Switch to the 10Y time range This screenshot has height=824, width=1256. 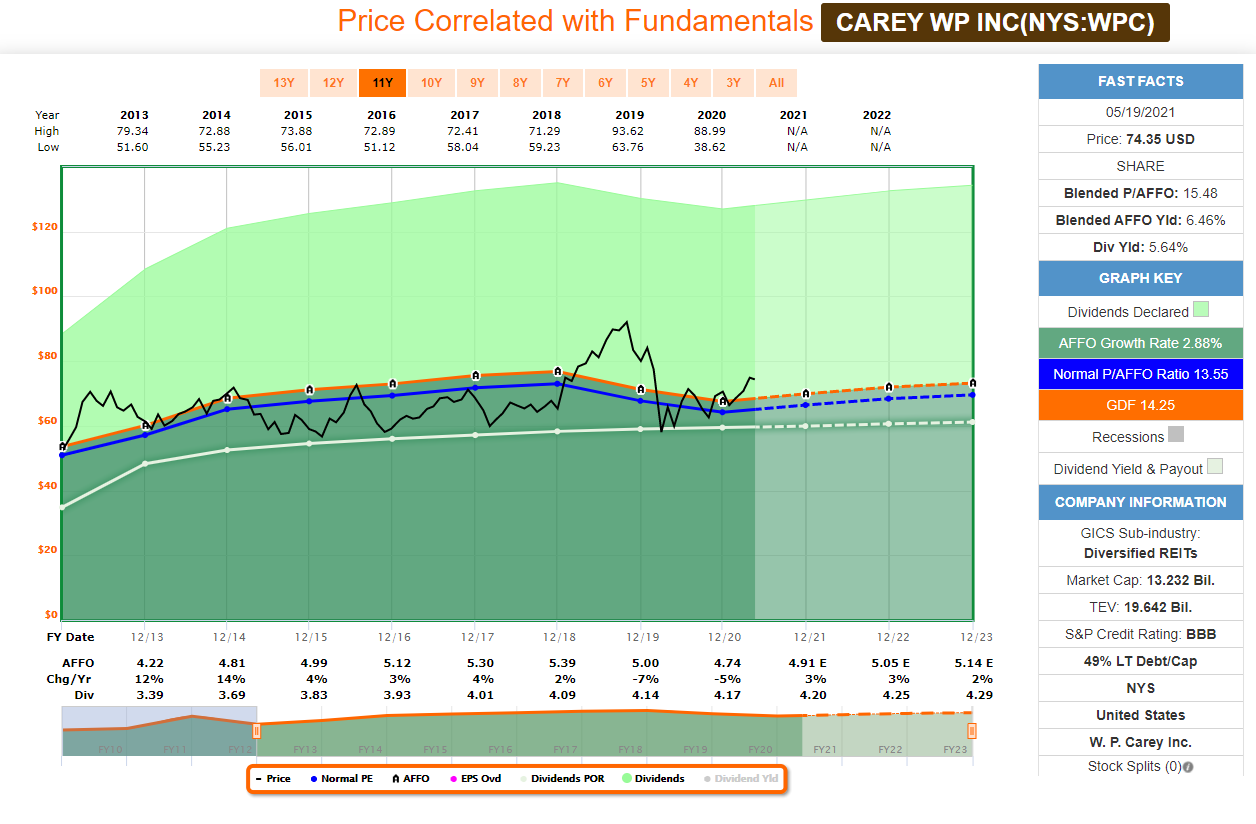coord(431,83)
